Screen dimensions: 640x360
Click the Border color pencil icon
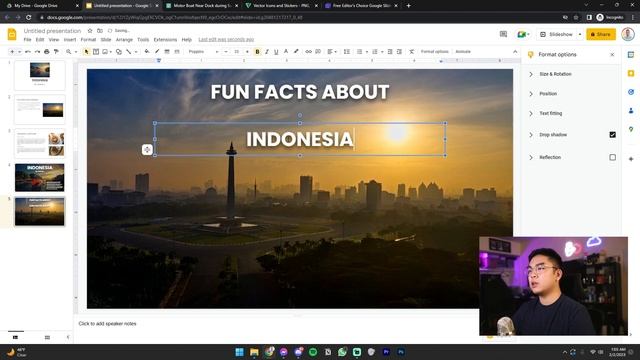157,52
